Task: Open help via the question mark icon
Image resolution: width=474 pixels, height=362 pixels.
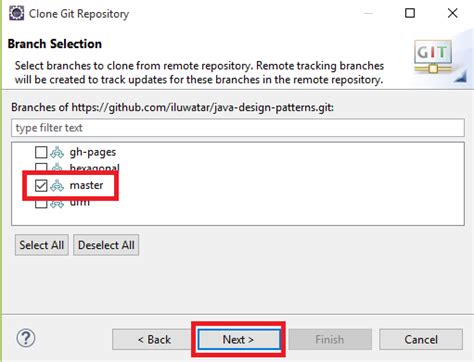Action: tap(26, 338)
